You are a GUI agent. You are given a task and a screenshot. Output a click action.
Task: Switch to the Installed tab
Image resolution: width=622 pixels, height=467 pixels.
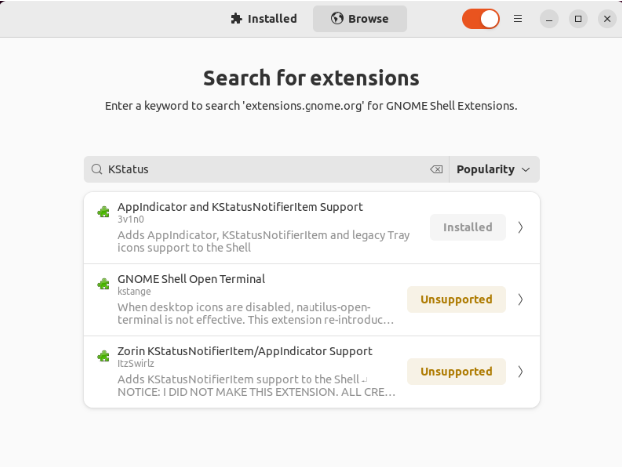click(x=264, y=19)
